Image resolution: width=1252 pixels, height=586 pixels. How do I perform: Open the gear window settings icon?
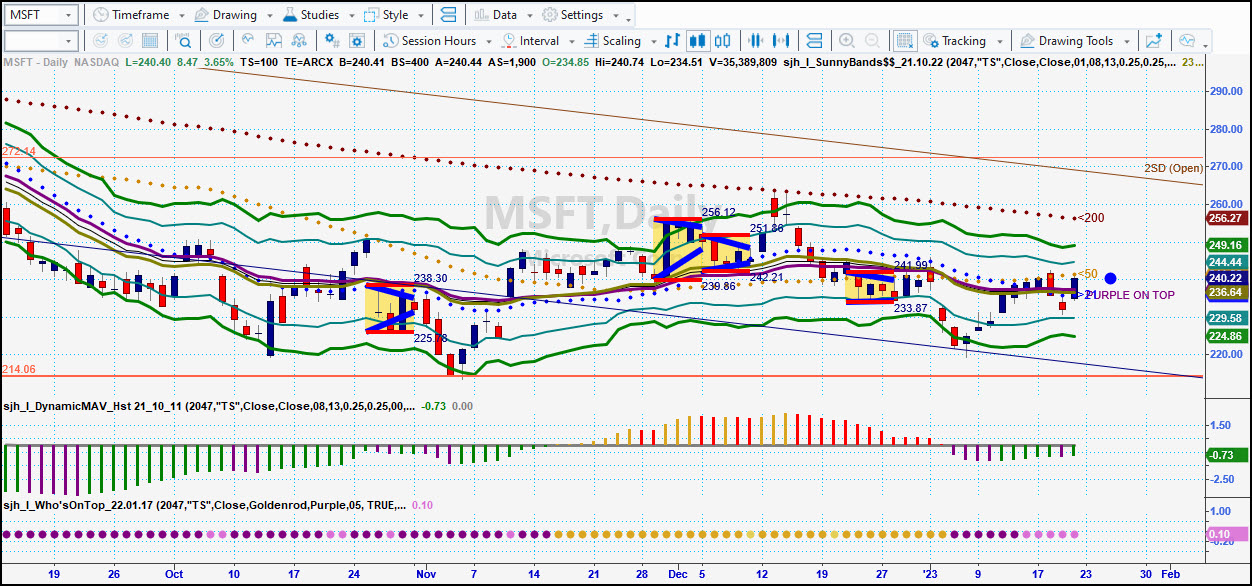358,41
